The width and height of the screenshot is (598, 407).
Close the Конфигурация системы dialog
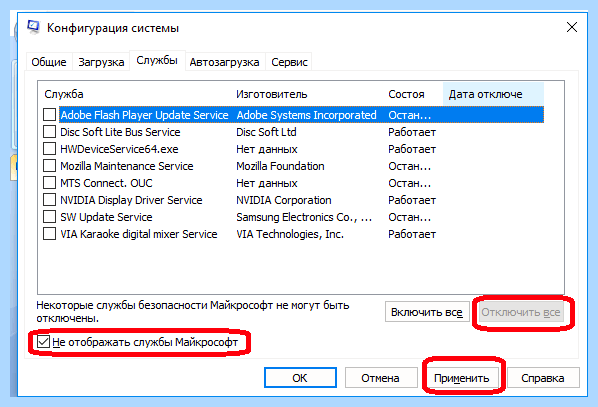(x=572, y=27)
